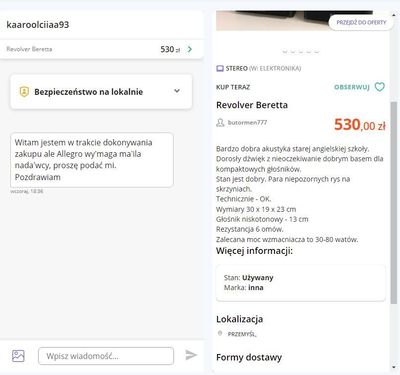Click the location pin by PRZEMYŚL
The height and width of the screenshot is (375, 400).
(x=220, y=333)
